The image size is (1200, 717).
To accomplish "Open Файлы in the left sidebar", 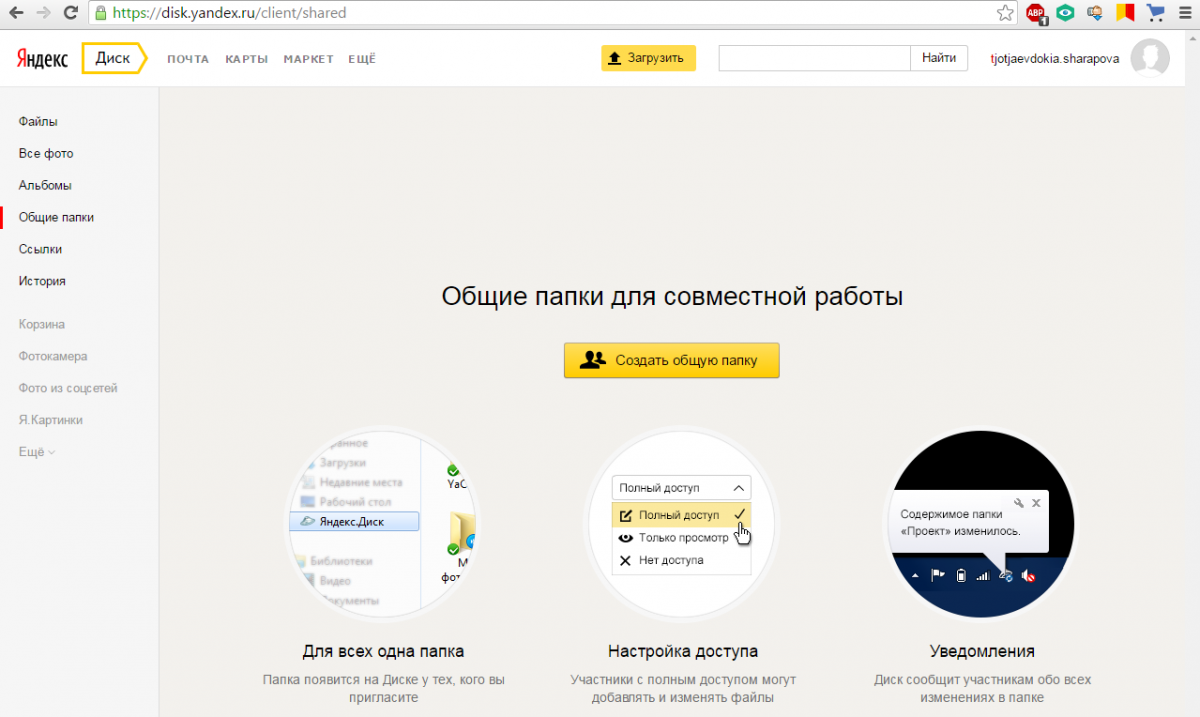I will pos(38,122).
